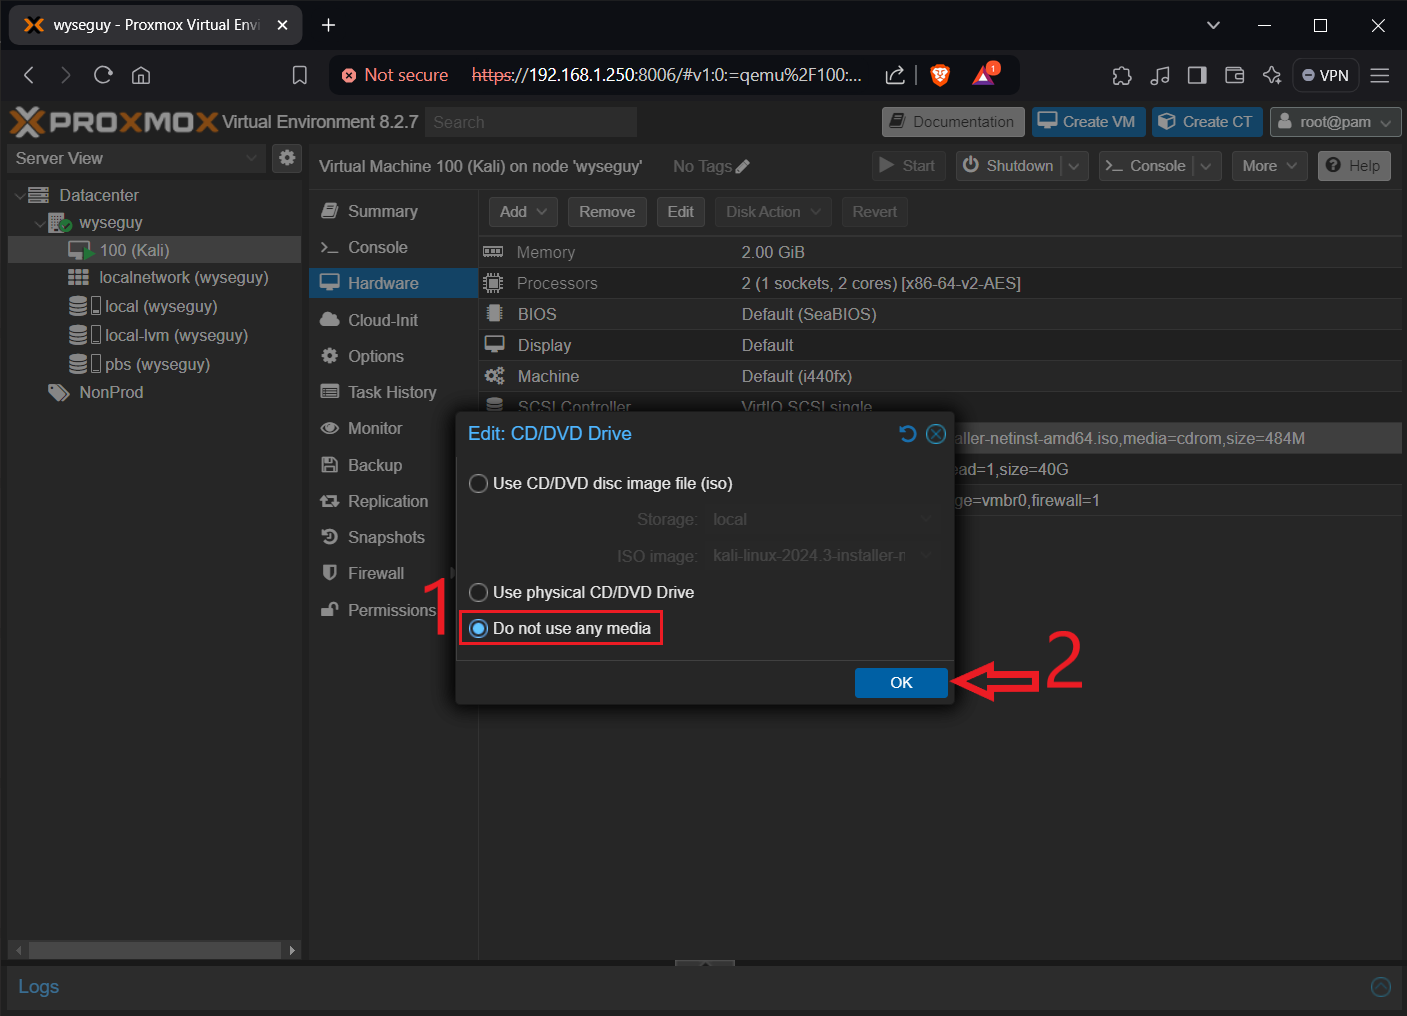This screenshot has width=1407, height=1016.
Task: Click the Help button
Action: point(1354,166)
